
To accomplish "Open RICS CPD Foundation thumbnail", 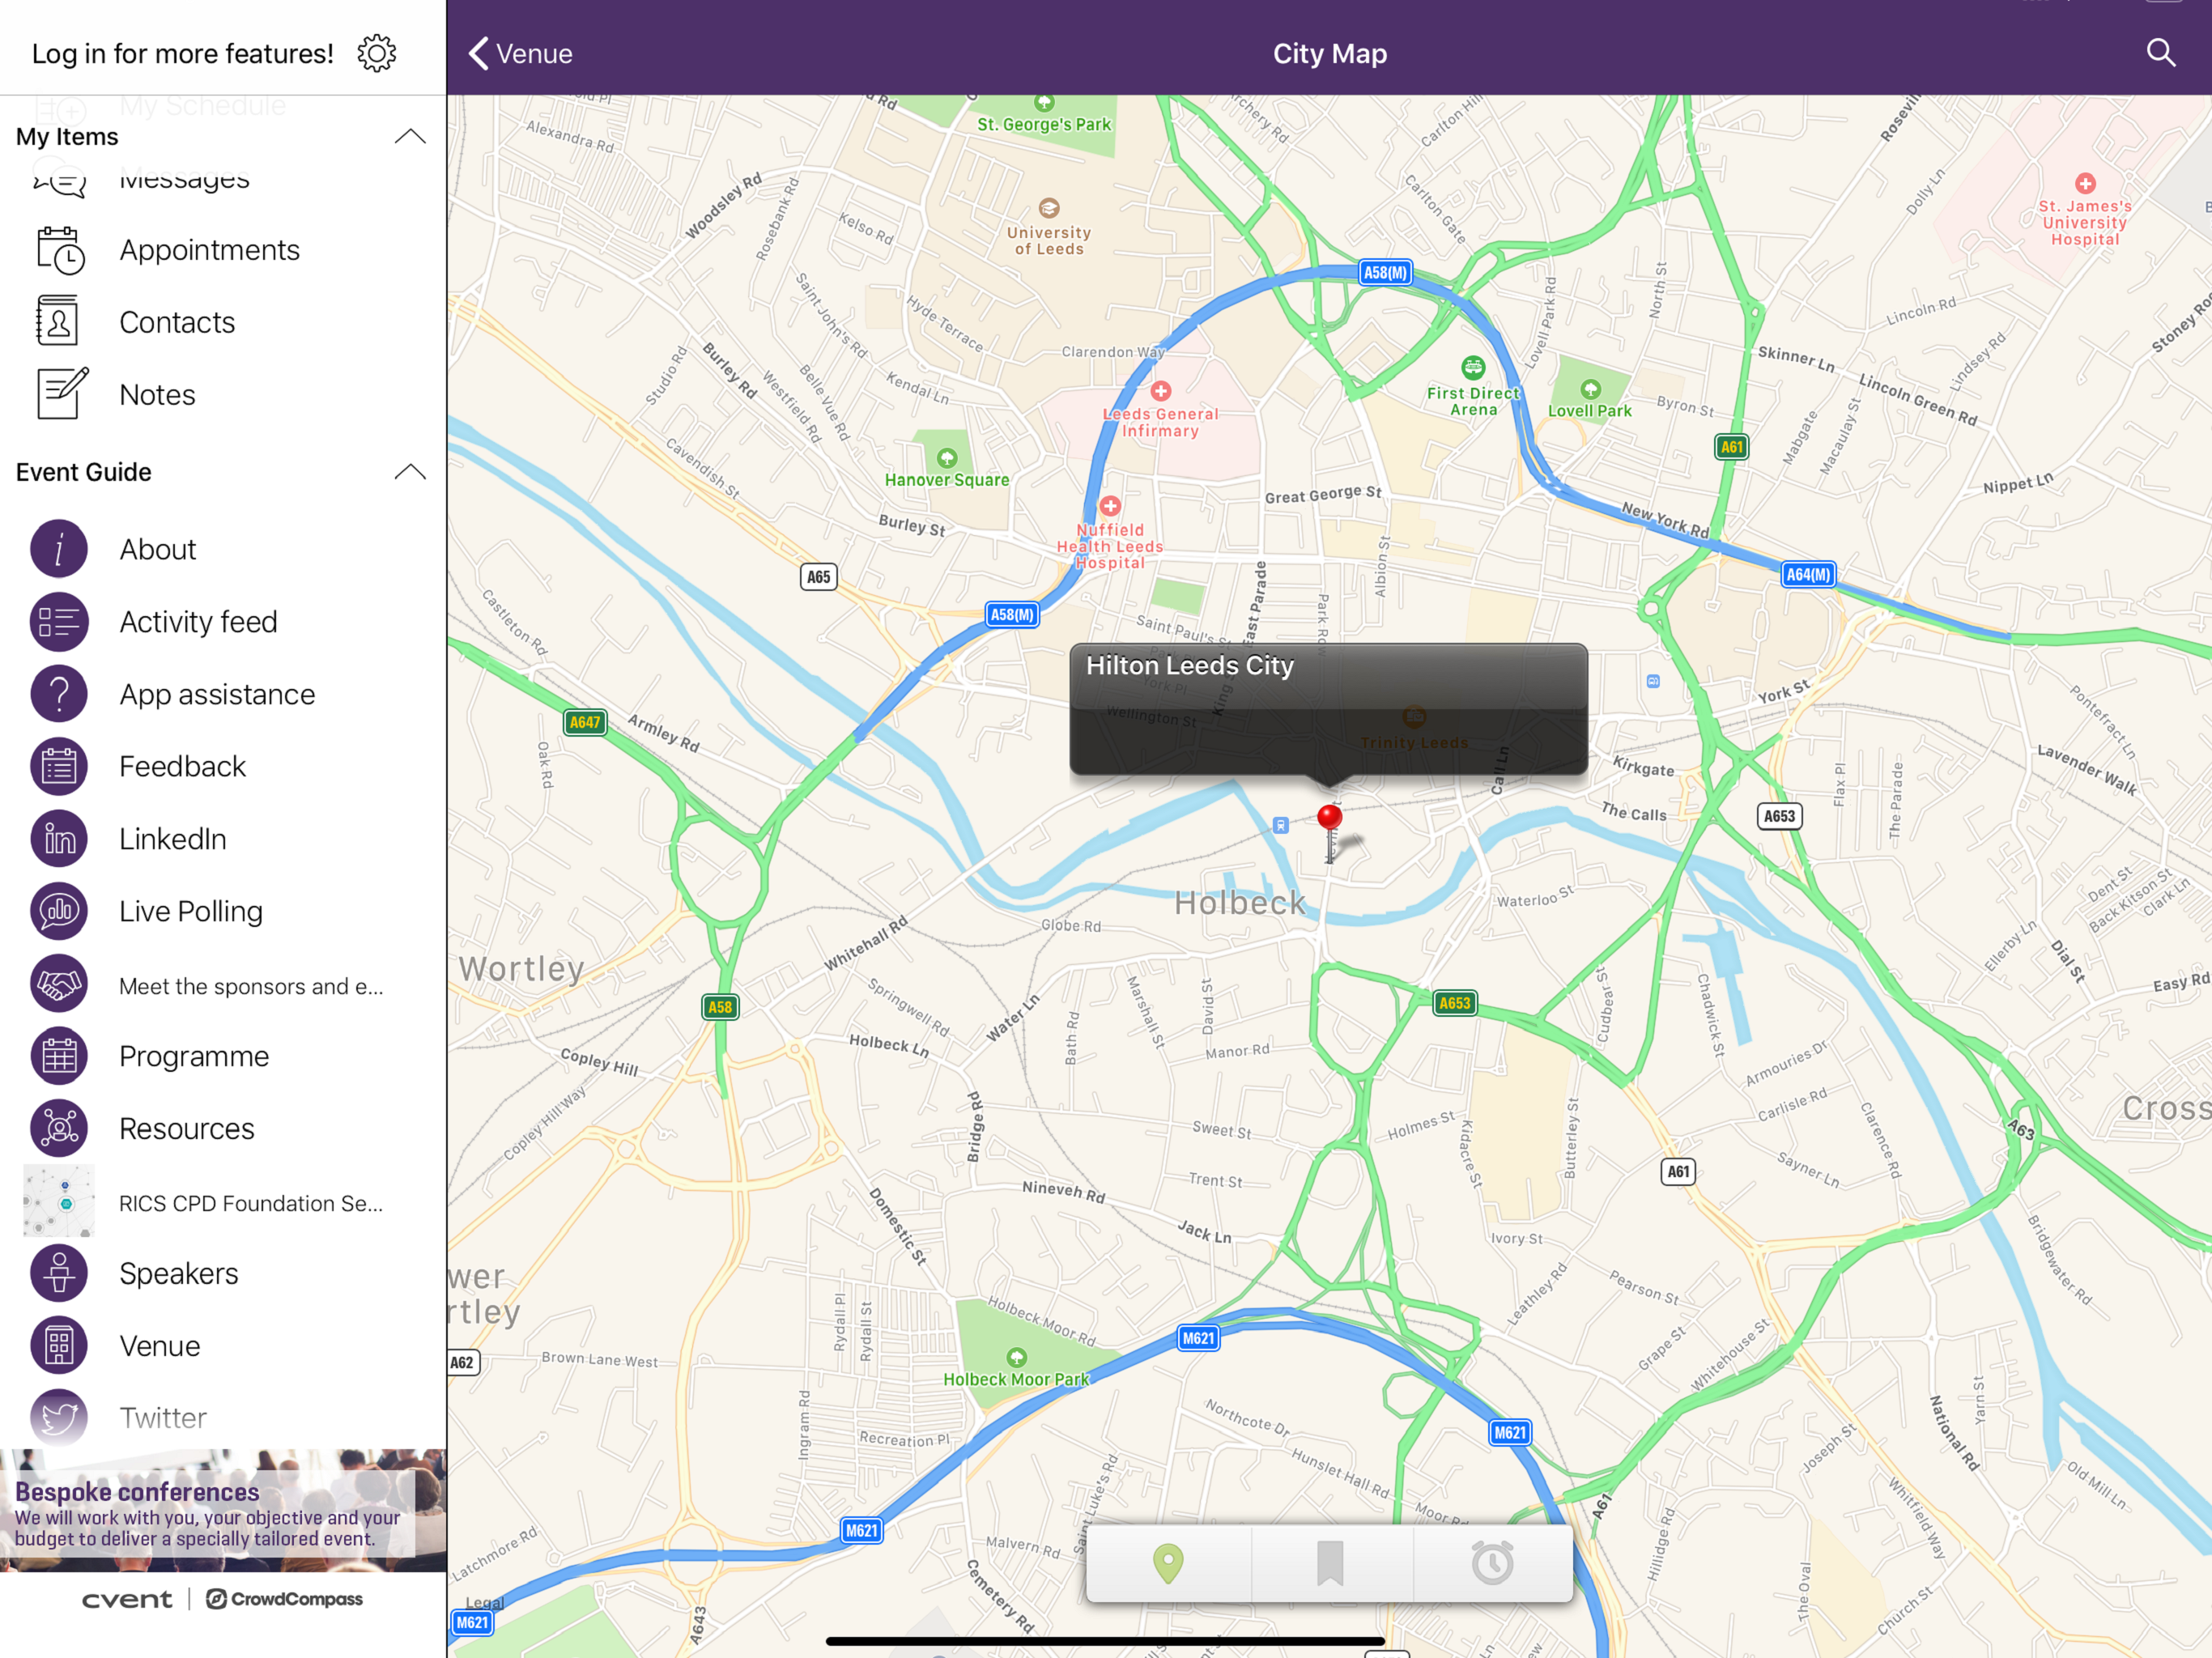I will [x=59, y=1201].
